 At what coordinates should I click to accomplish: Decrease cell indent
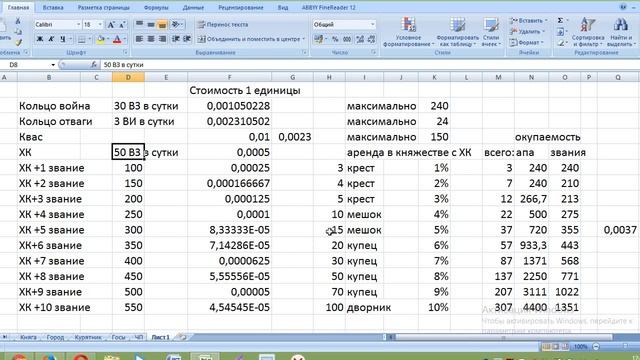(176, 39)
